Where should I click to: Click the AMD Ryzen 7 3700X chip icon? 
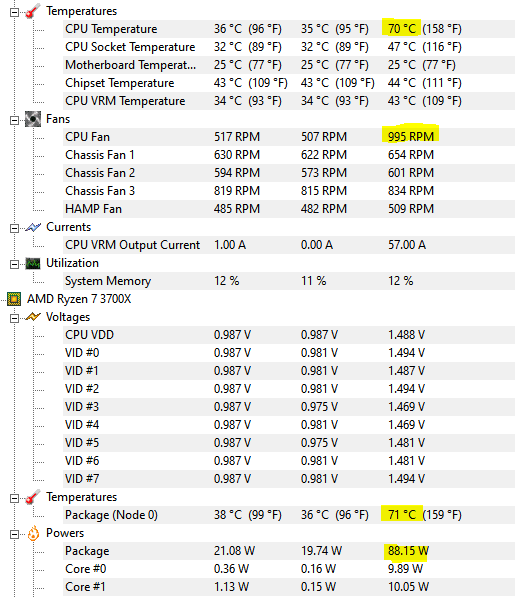(x=14, y=299)
